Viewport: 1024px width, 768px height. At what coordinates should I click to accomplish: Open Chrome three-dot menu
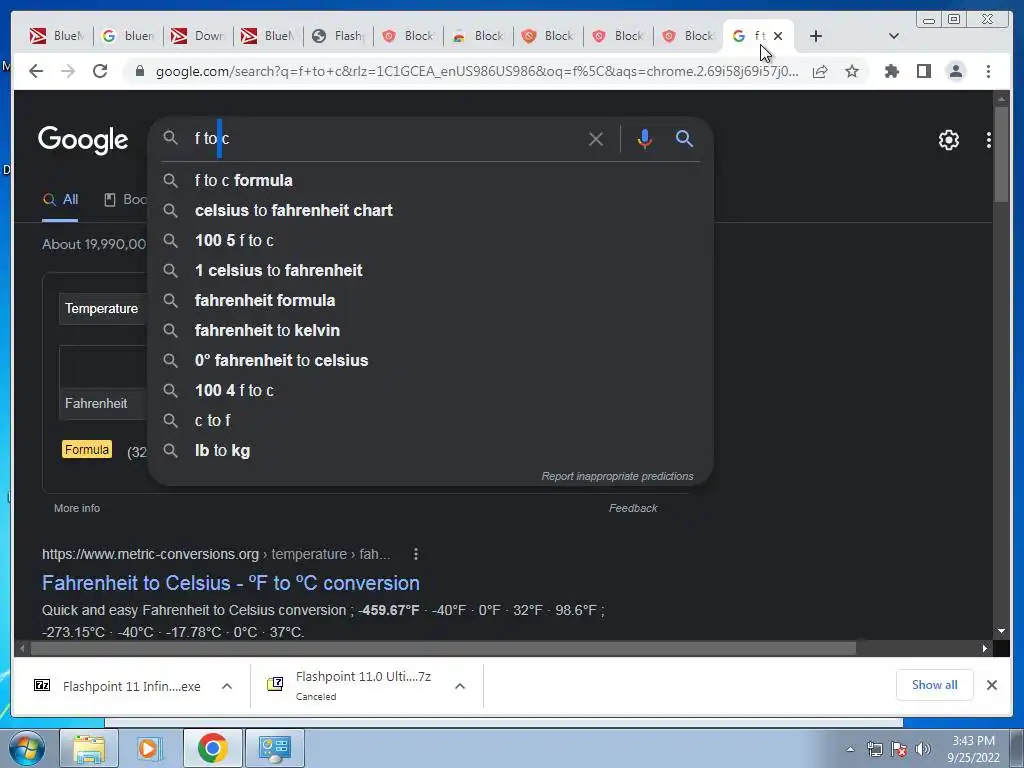click(x=988, y=71)
